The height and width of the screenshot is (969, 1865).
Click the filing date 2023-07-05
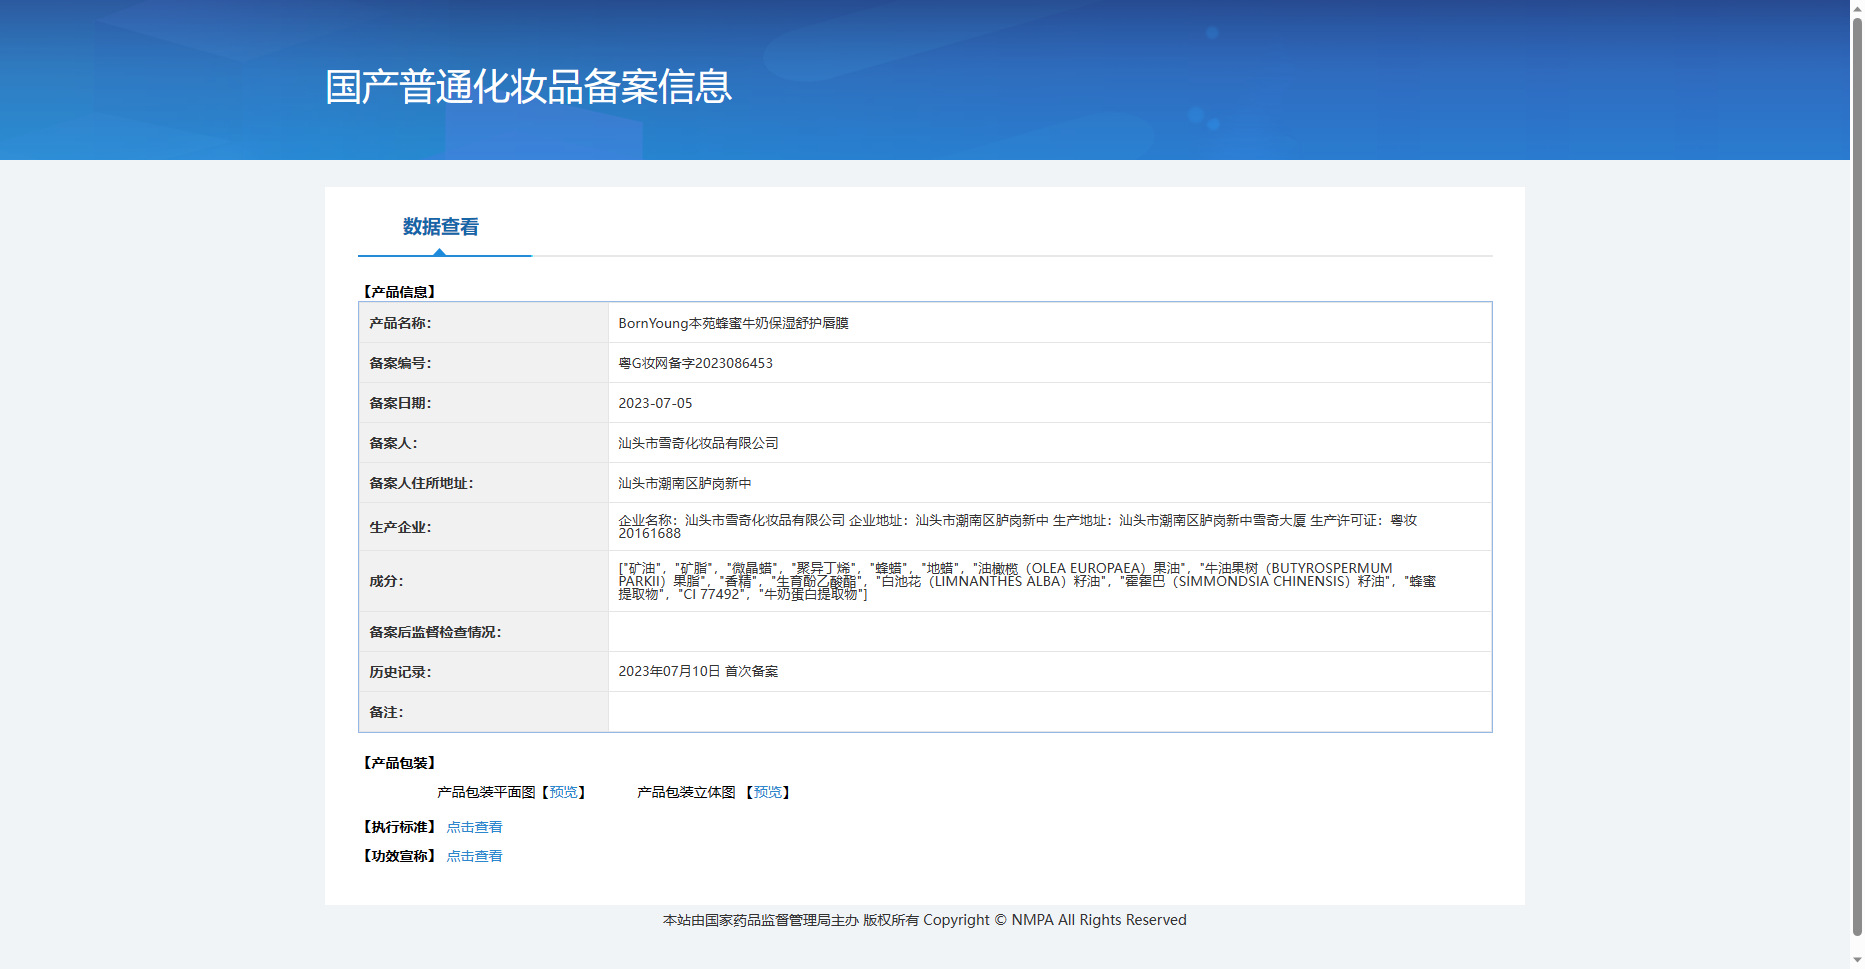tap(655, 403)
